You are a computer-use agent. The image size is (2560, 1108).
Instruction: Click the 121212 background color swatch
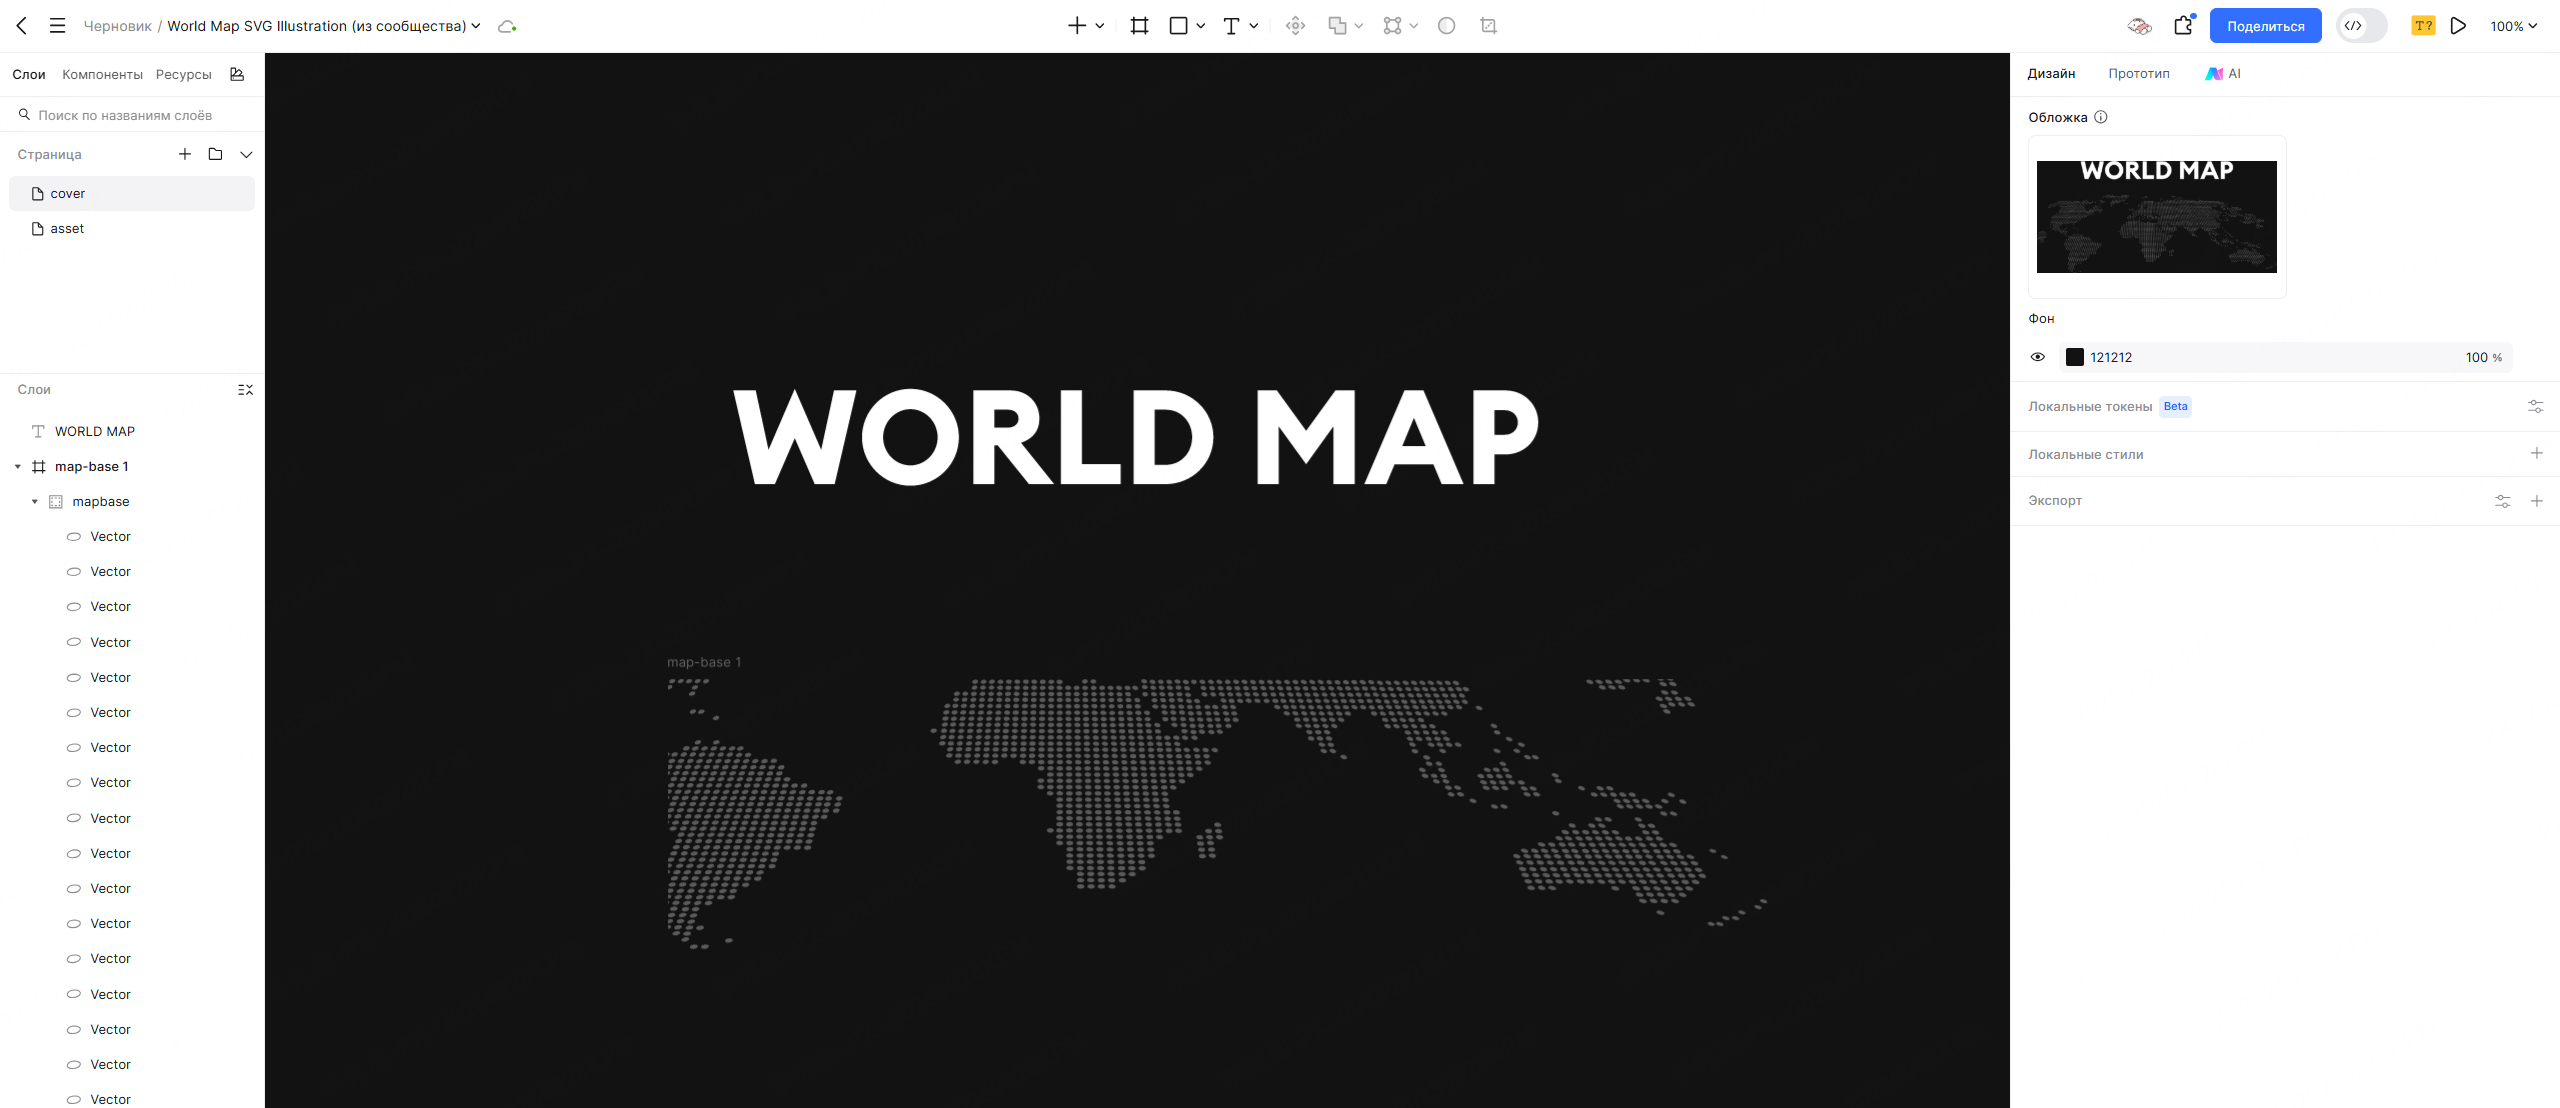(2075, 357)
